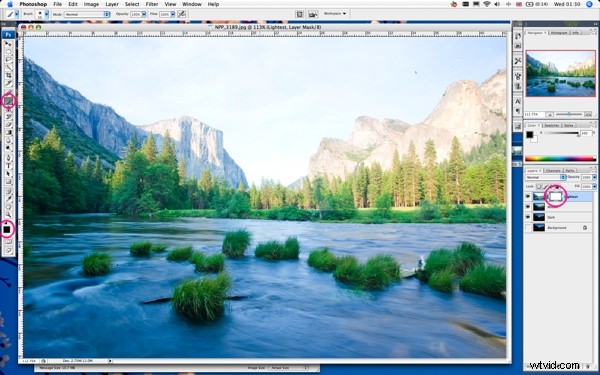Open the Layer menu
The image size is (600, 375).
pyautogui.click(x=112, y=4)
